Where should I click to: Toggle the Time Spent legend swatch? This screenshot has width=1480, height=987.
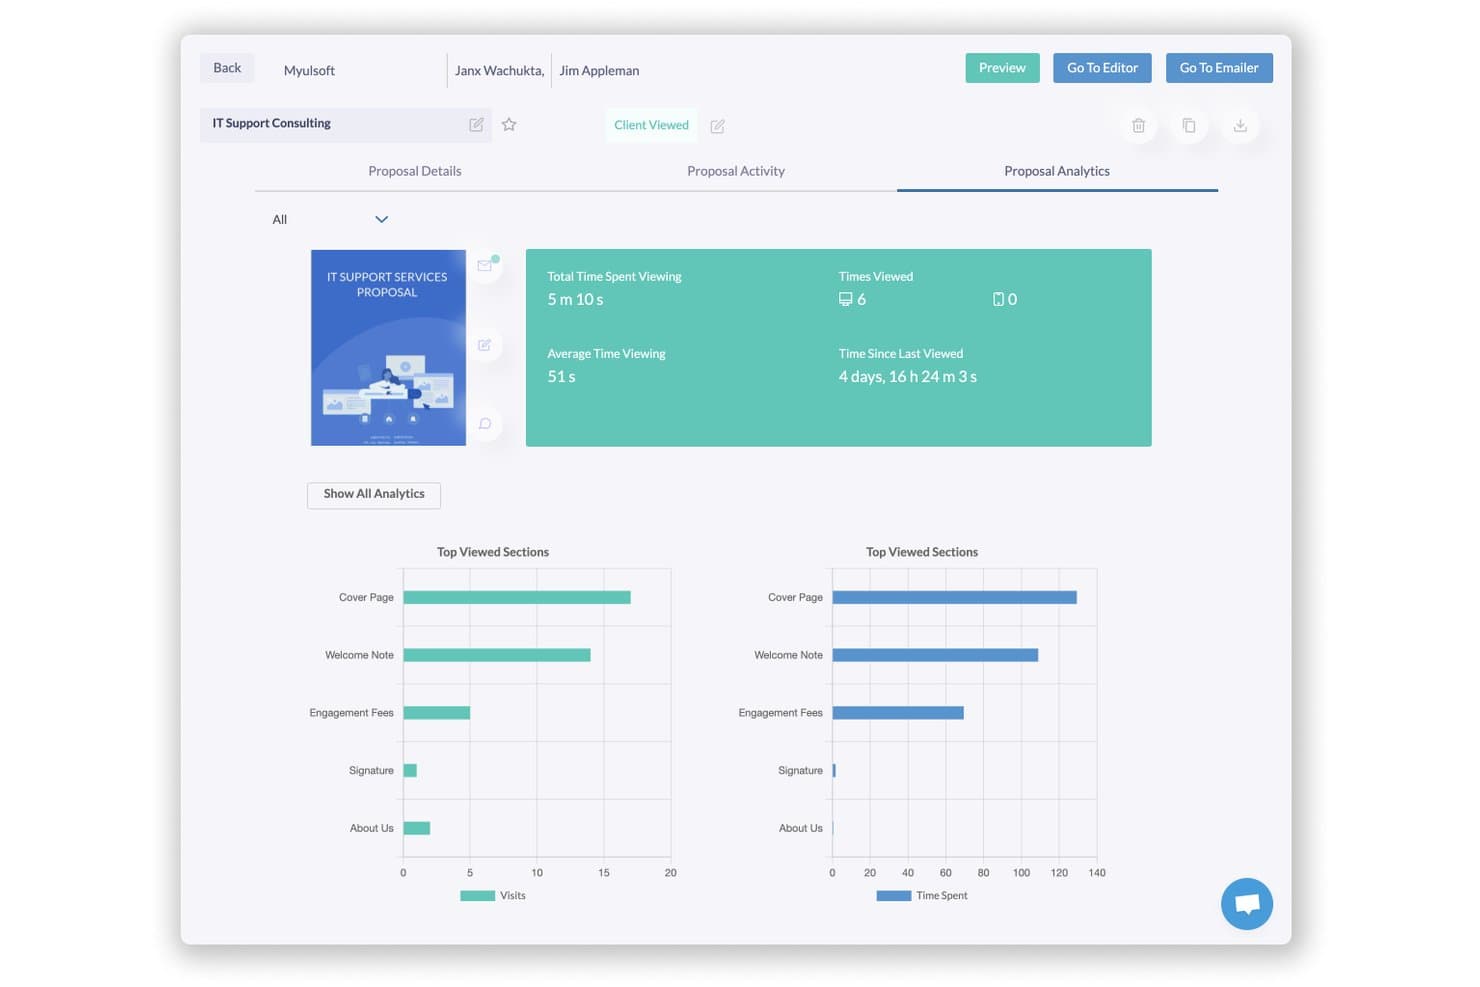tap(893, 896)
